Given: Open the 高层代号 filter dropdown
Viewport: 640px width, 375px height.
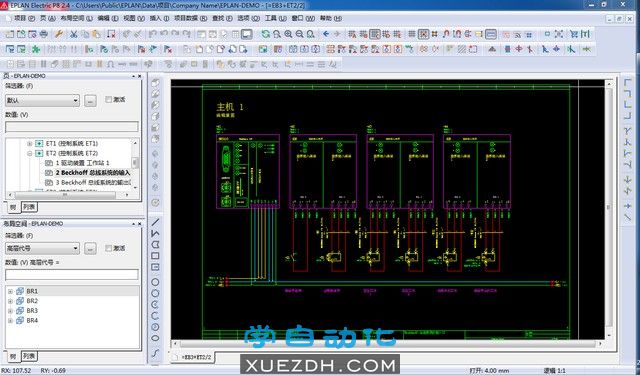Looking at the screenshot, I should pos(76,248).
